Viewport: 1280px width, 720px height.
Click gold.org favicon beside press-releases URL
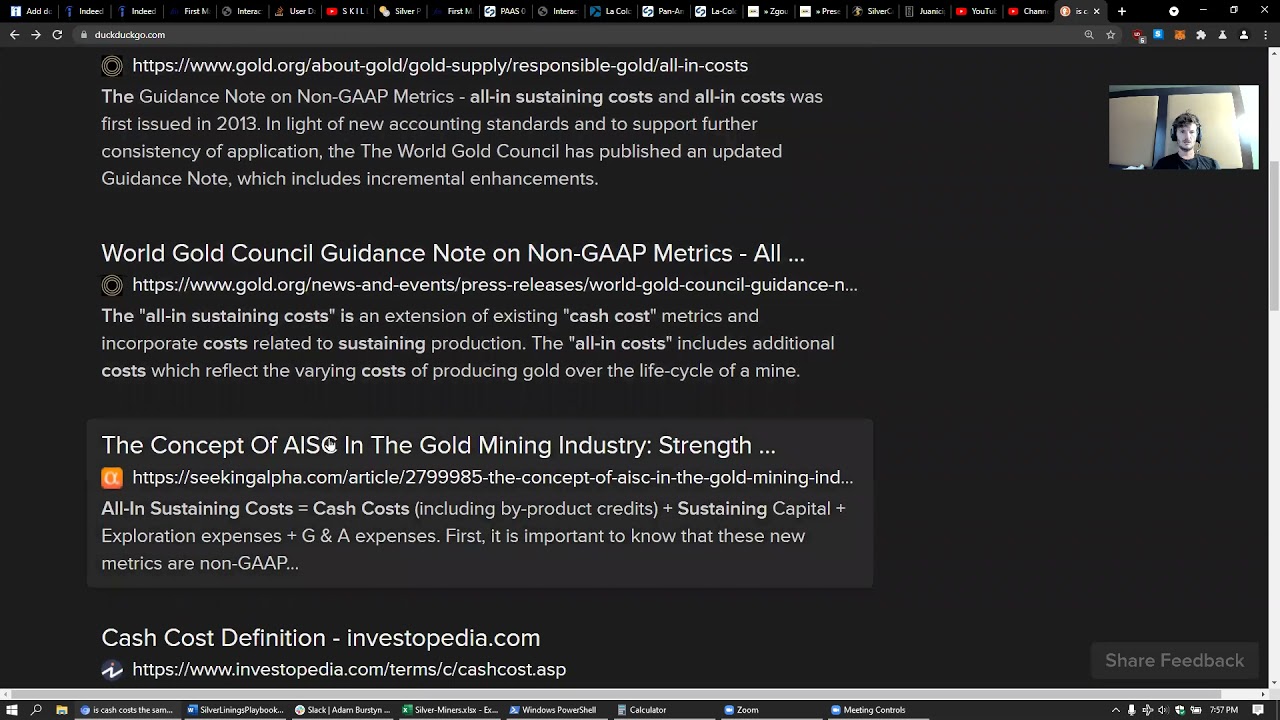click(112, 285)
